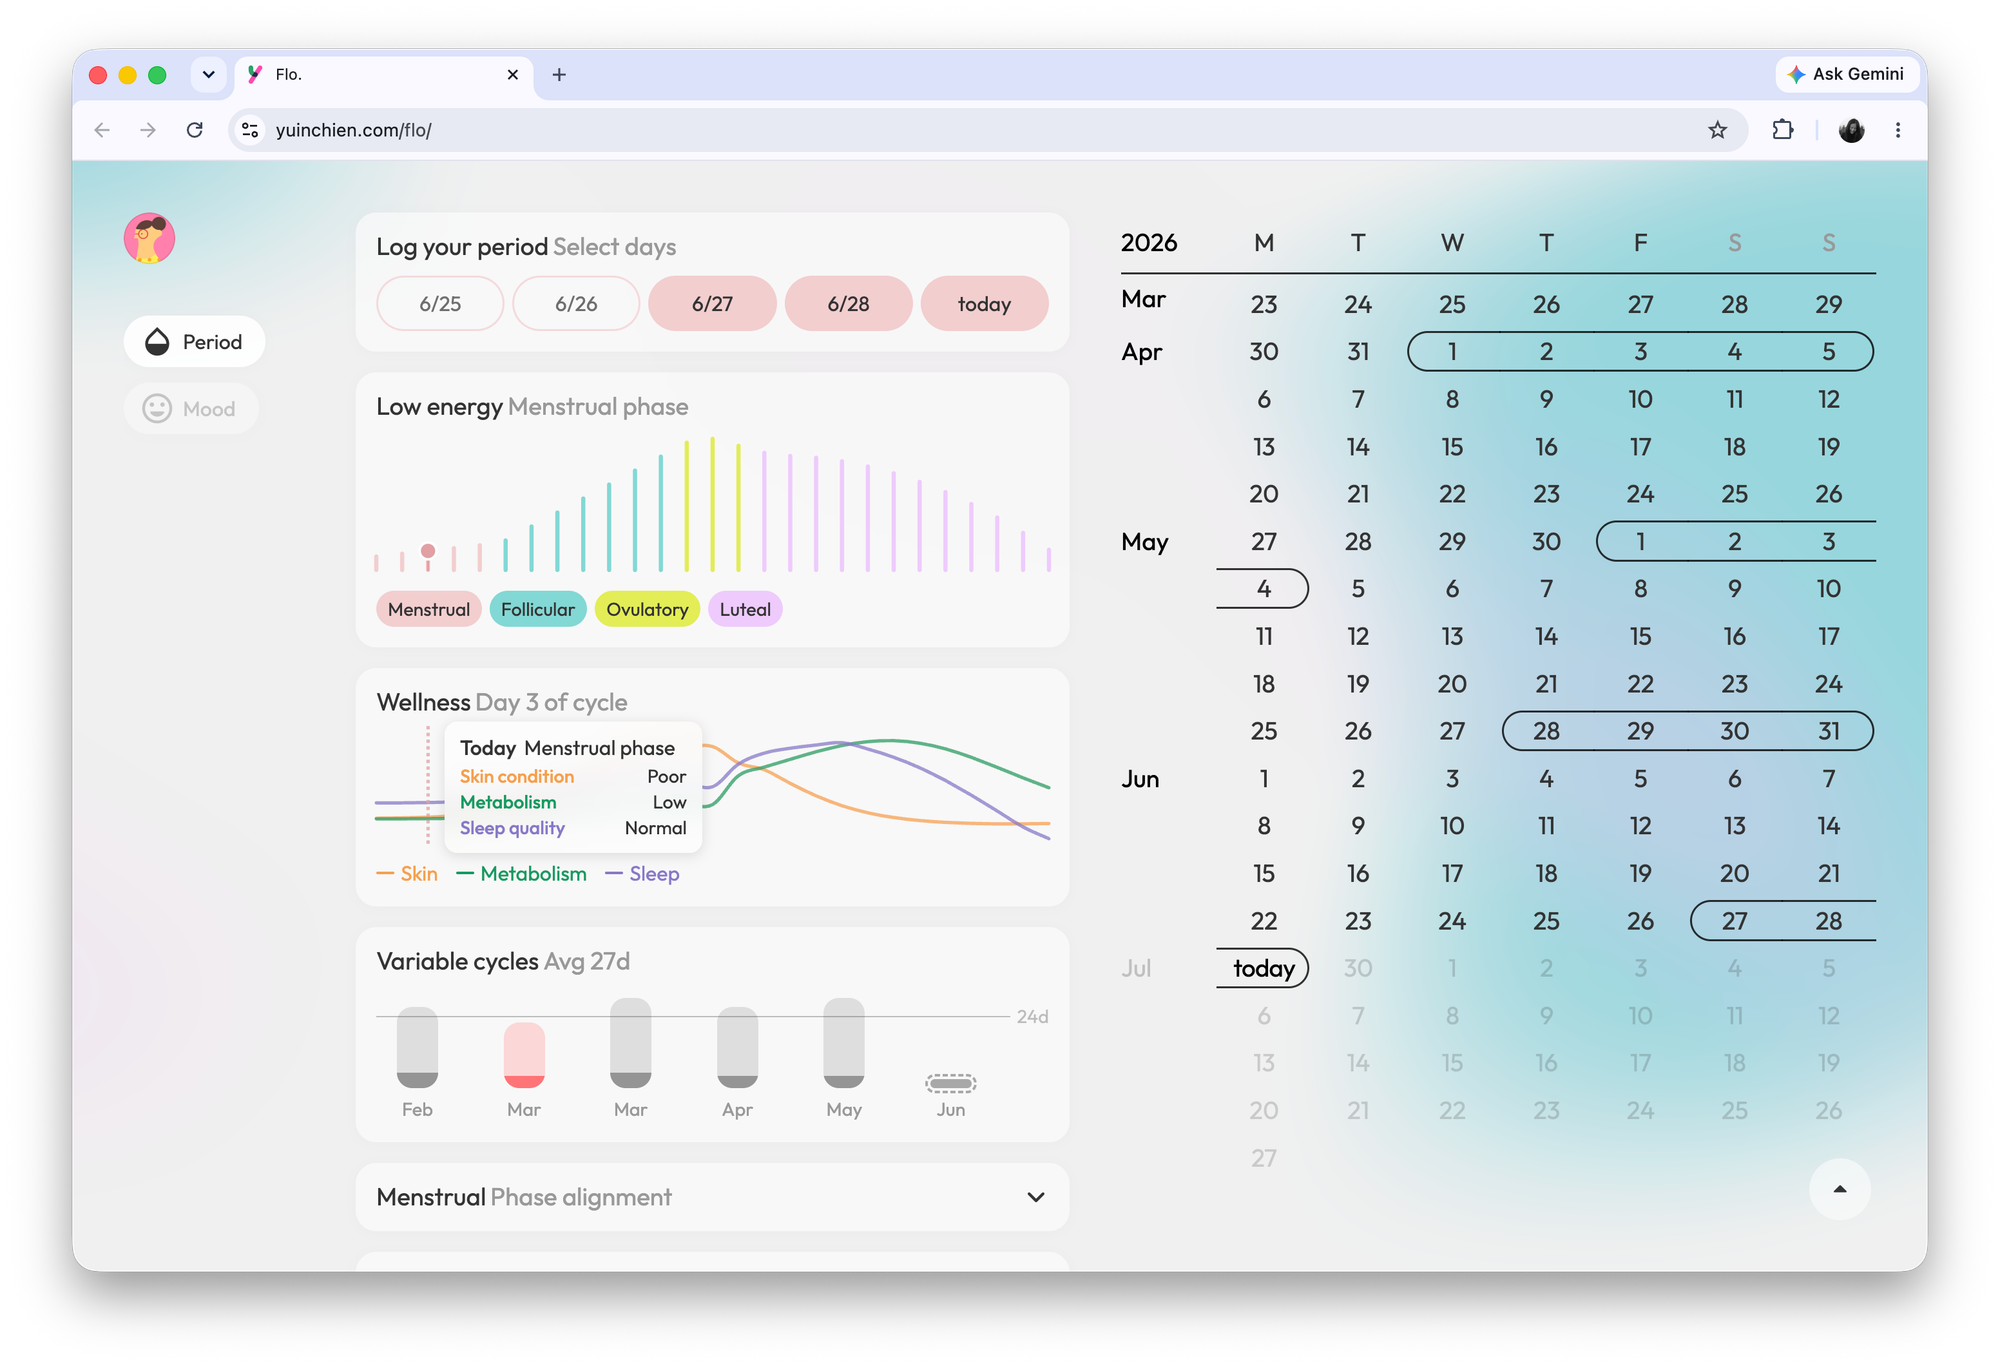Deselect the 6/27 period day pill
2000x1367 pixels.
712,304
